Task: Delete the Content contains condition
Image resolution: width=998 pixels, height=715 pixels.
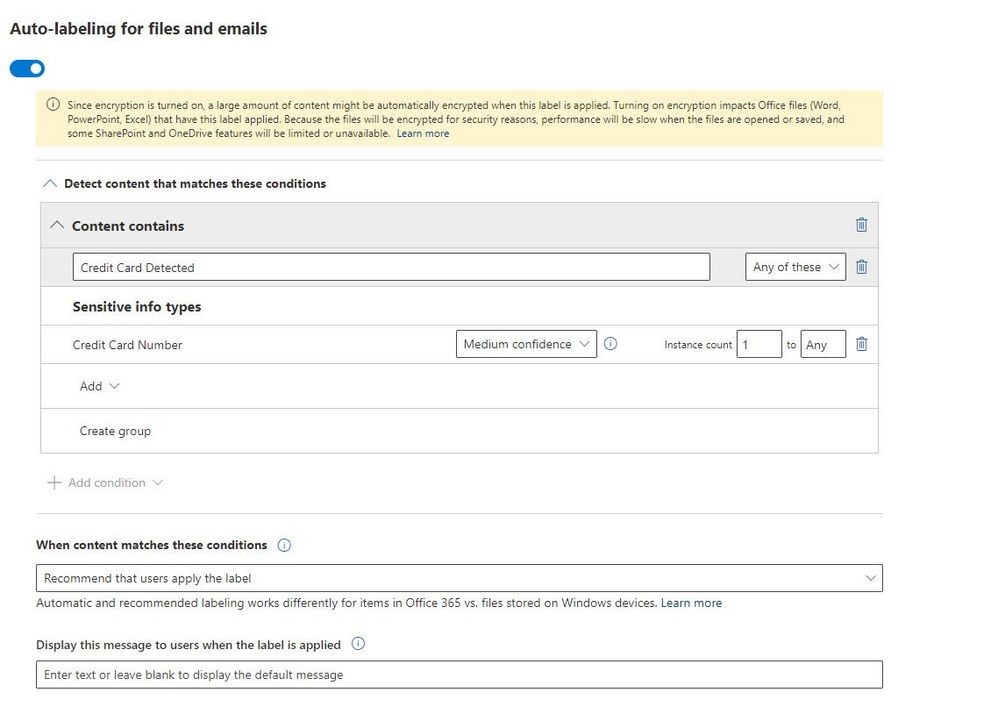Action: pos(861,225)
